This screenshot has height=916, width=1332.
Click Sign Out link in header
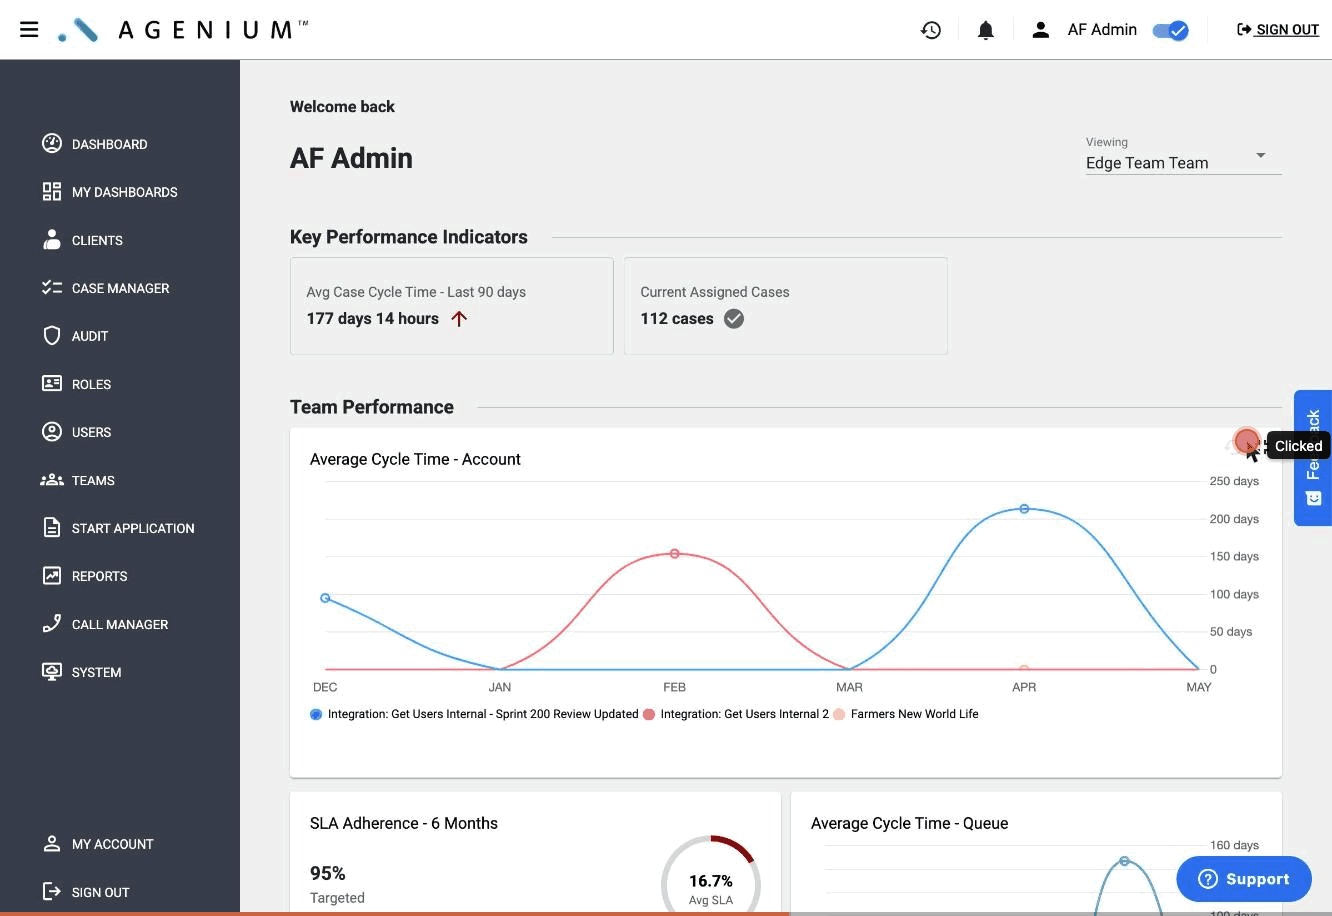[1278, 30]
